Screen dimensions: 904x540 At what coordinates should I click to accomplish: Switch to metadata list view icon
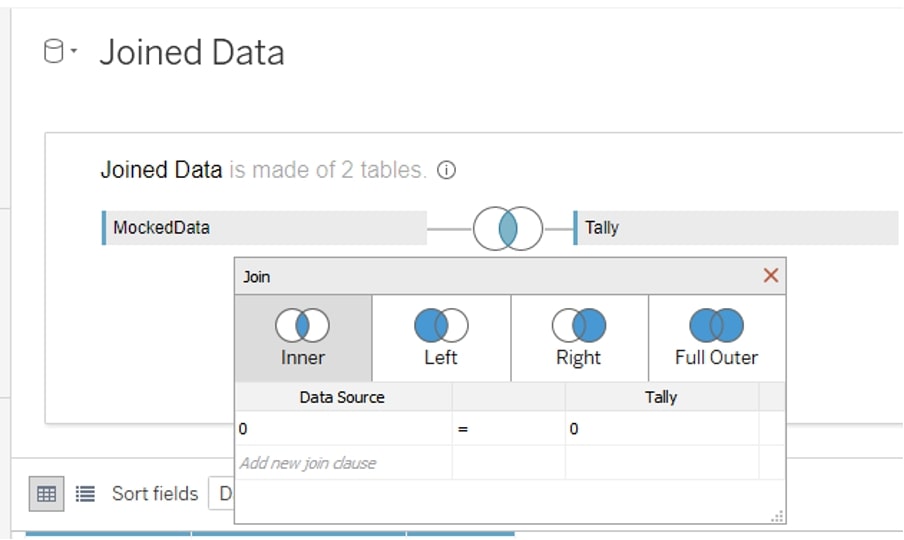(x=85, y=494)
